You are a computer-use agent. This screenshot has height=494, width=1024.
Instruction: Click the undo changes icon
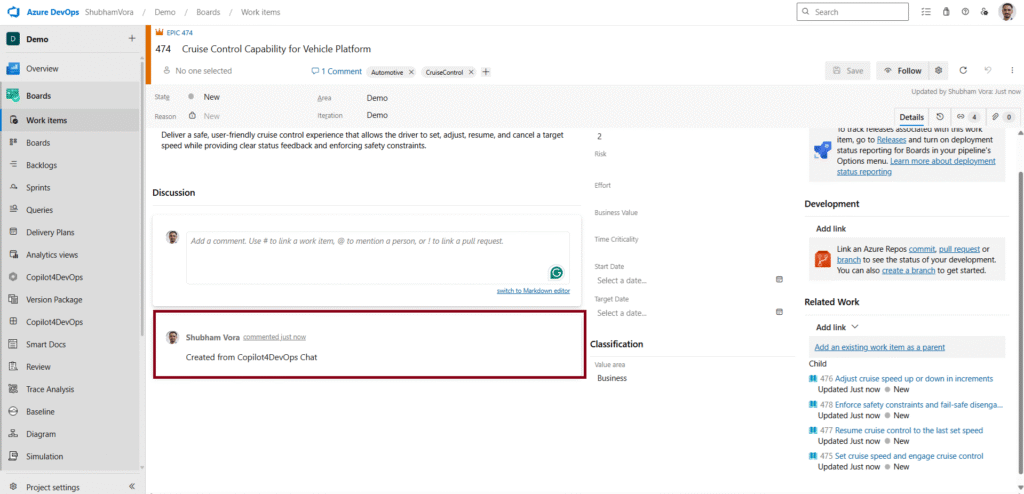coord(988,71)
